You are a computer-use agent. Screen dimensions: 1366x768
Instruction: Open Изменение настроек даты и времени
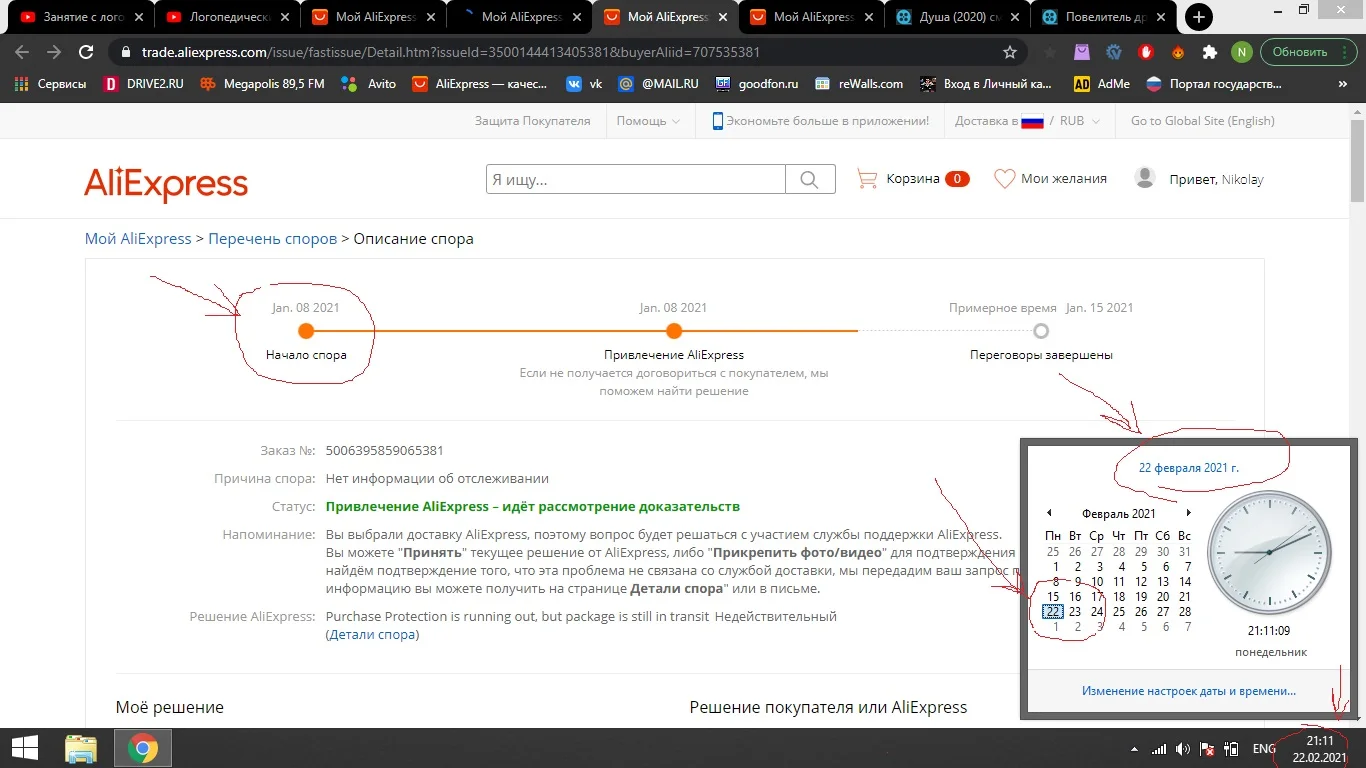coord(1189,691)
